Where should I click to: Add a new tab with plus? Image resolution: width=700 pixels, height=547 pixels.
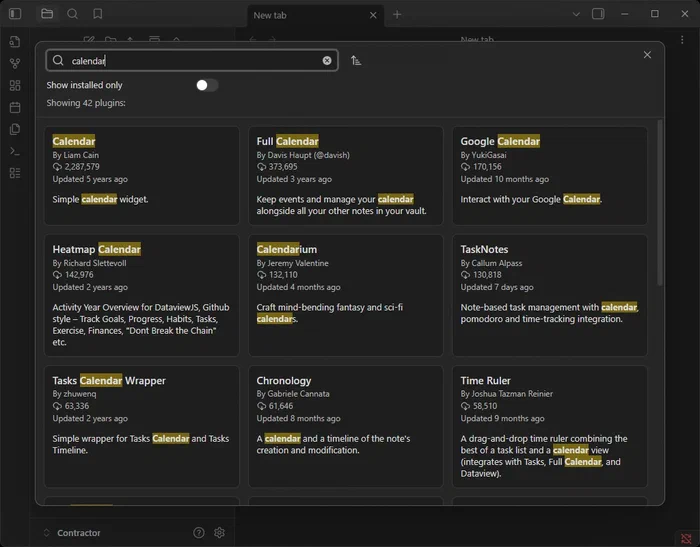(397, 14)
